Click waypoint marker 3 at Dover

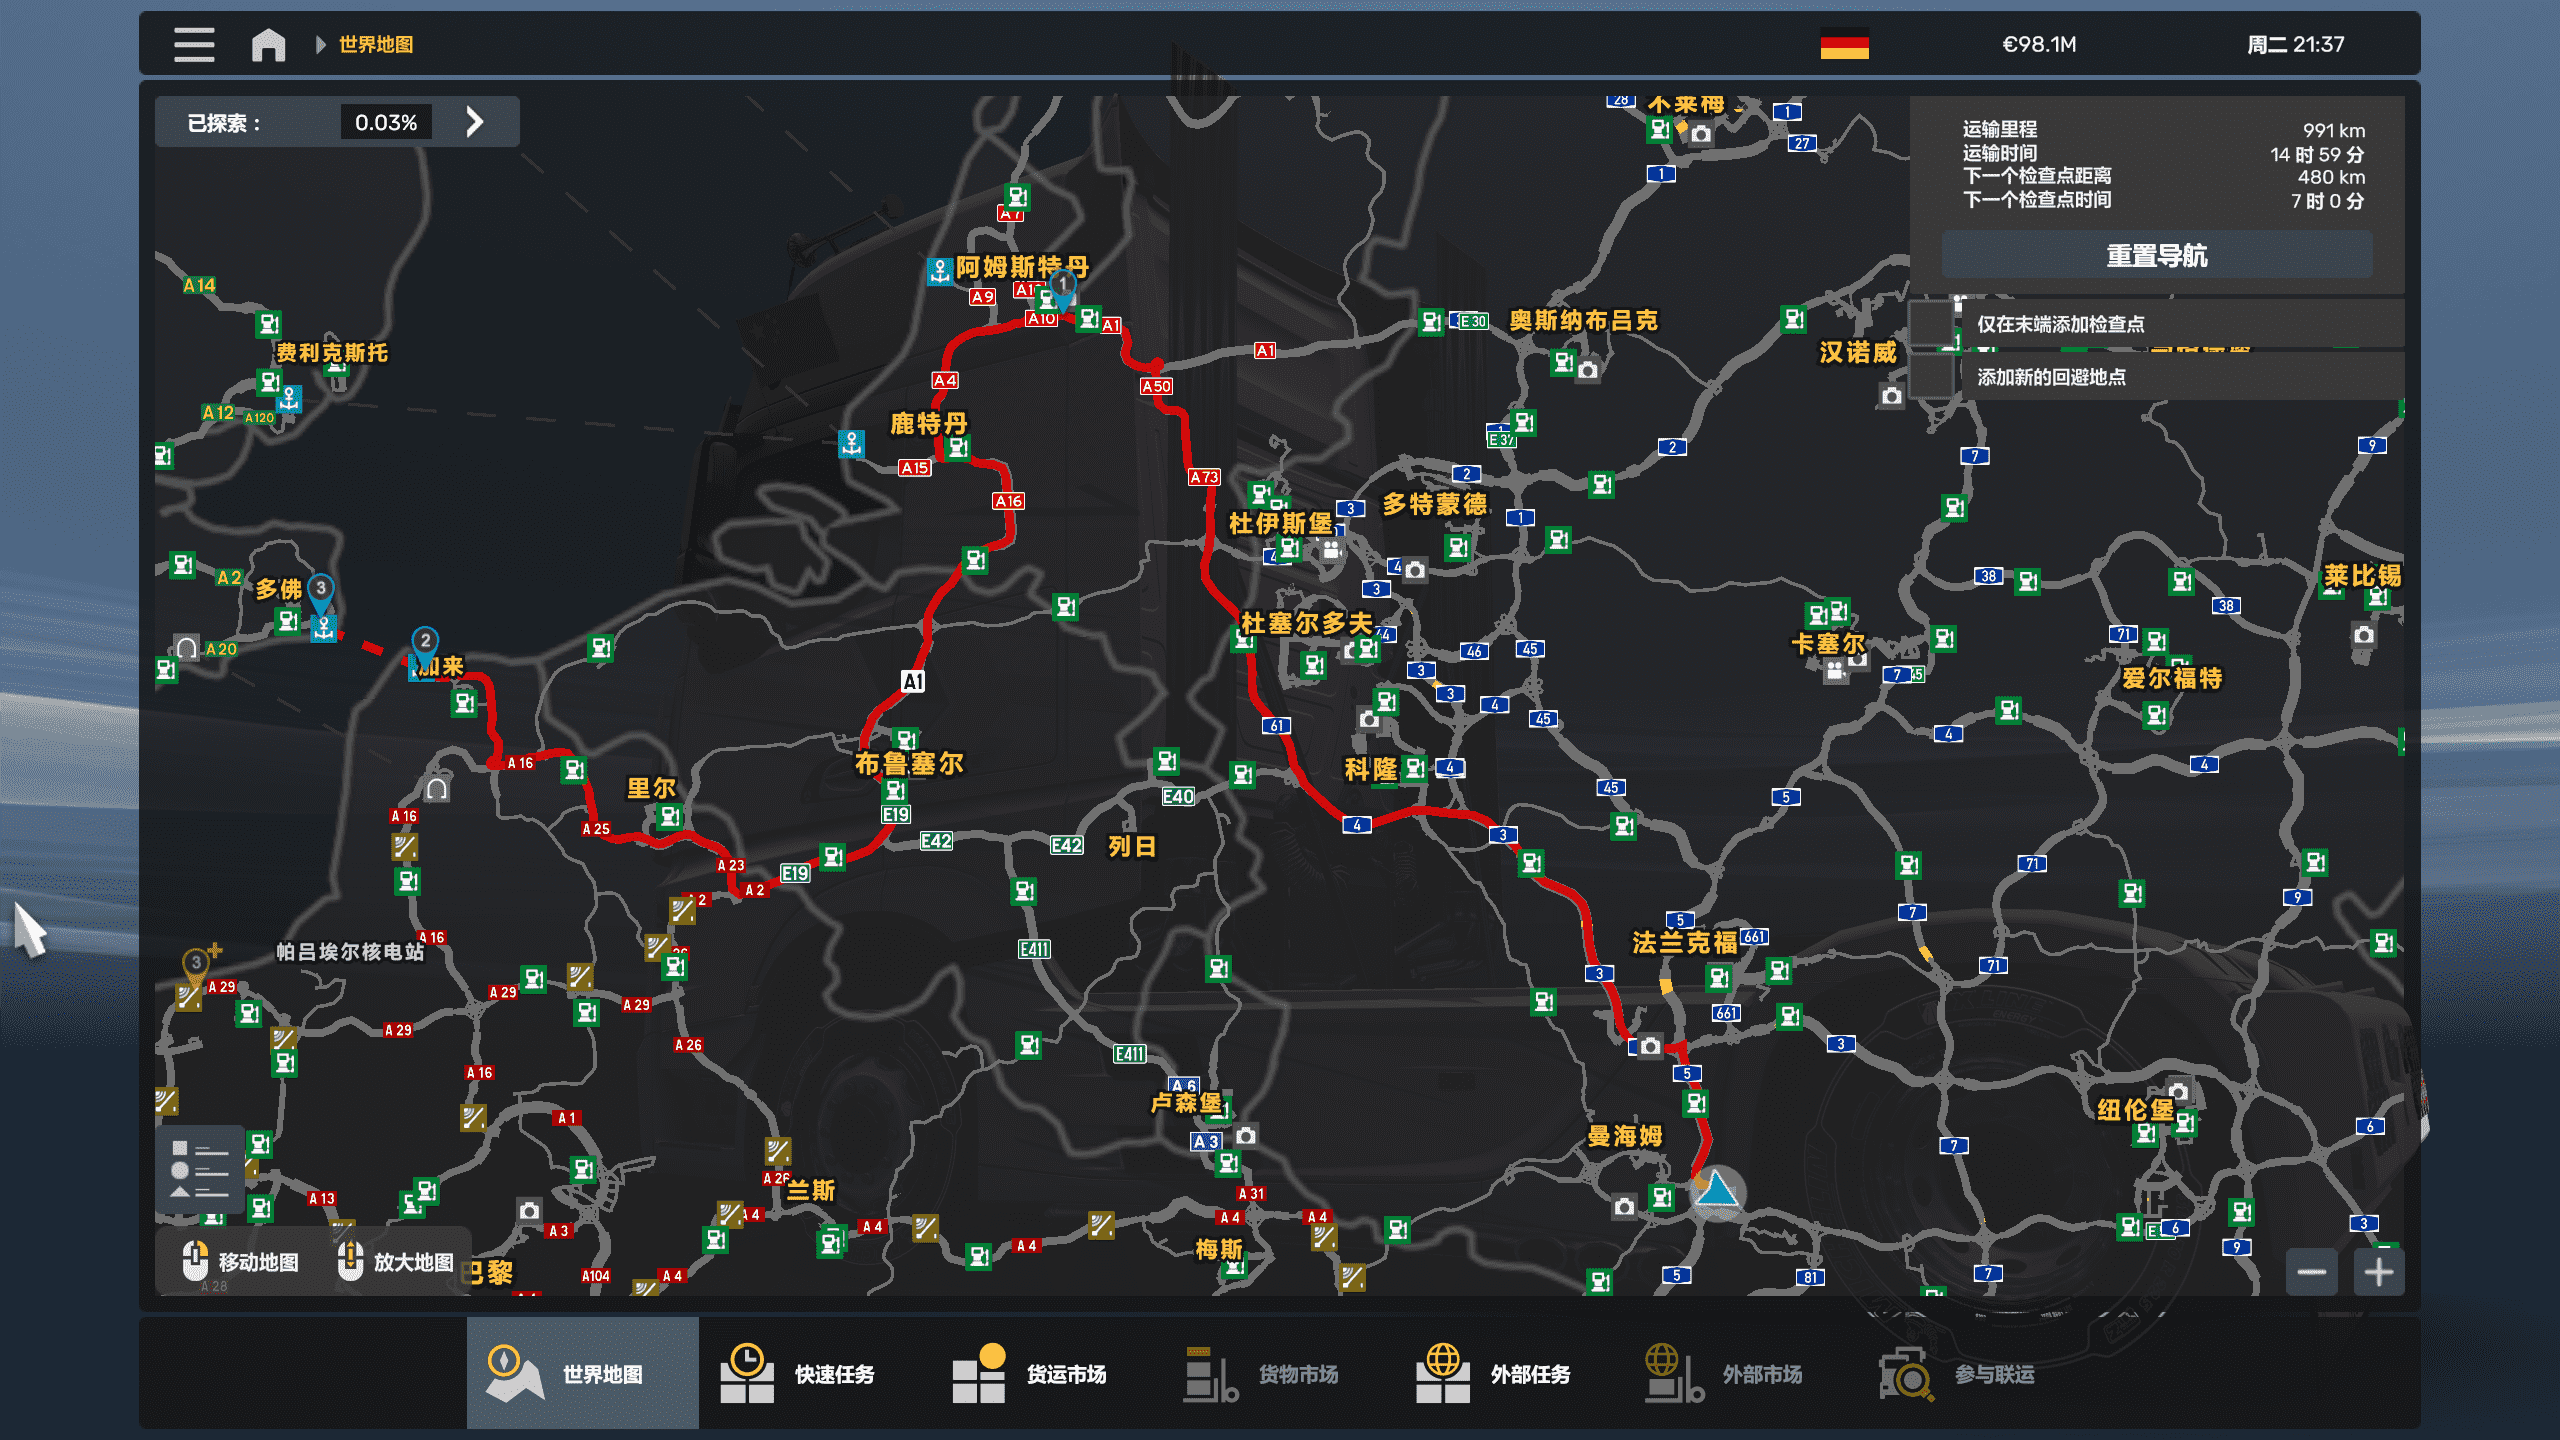[321, 590]
